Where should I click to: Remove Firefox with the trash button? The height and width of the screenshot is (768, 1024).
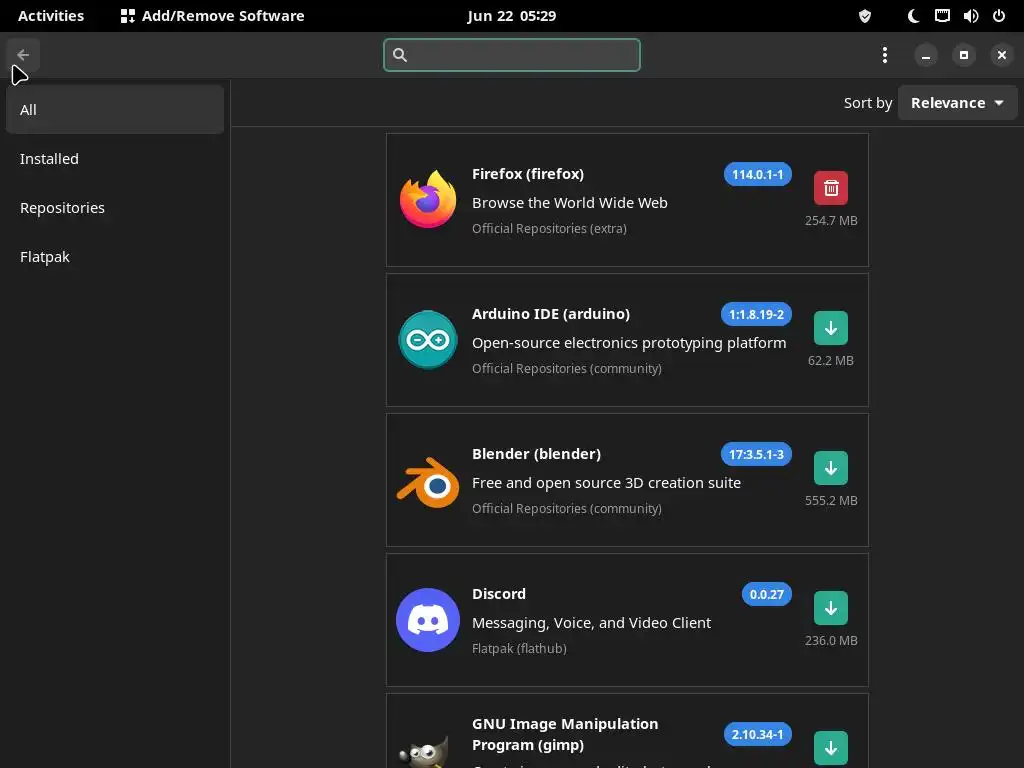tap(831, 188)
